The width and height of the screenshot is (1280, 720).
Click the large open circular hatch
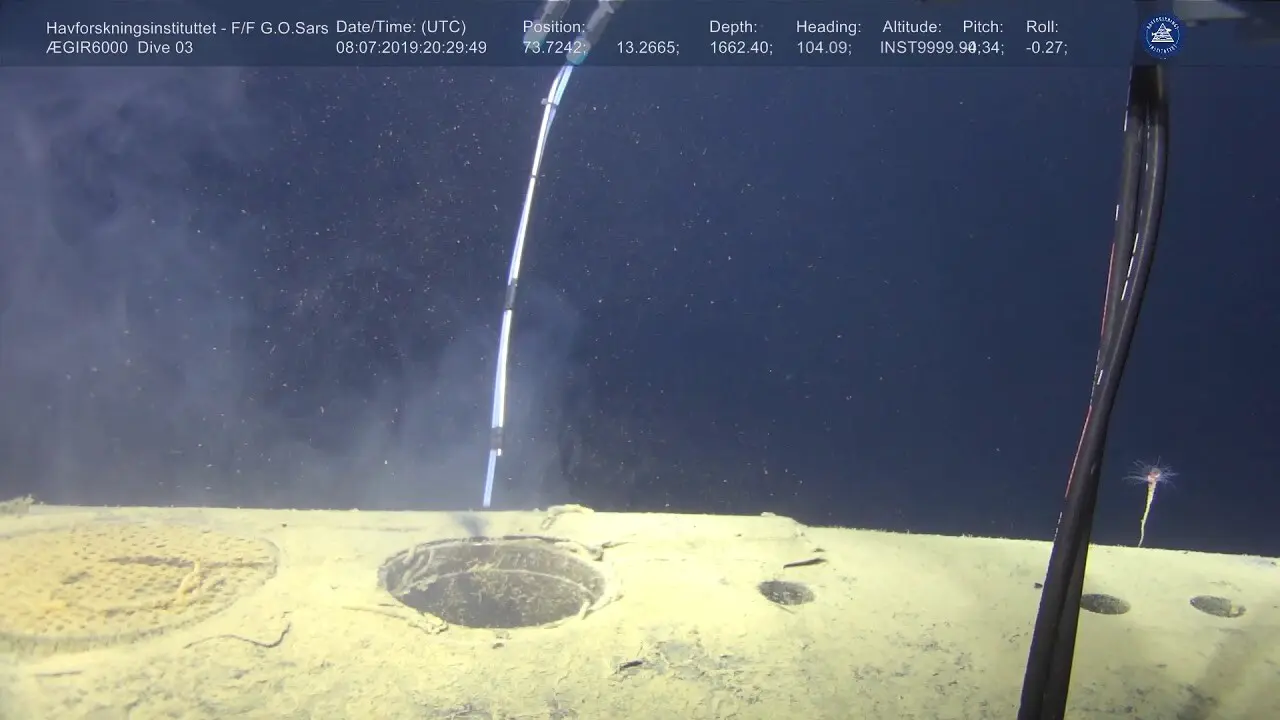492,582
